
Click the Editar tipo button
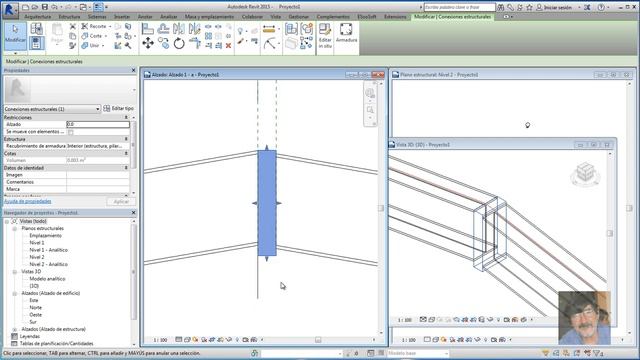pos(119,109)
